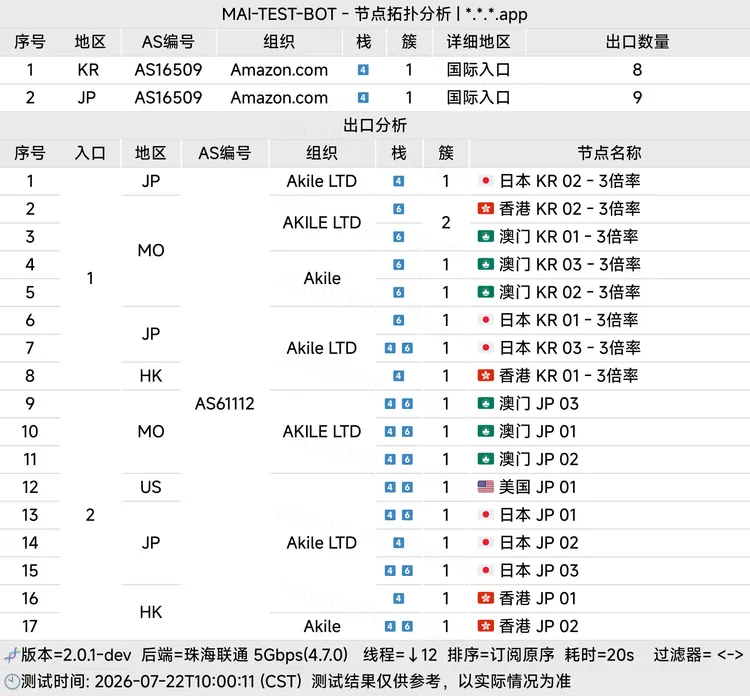Click the clock icon beside test time
The image size is (750, 696).
coord(11,681)
